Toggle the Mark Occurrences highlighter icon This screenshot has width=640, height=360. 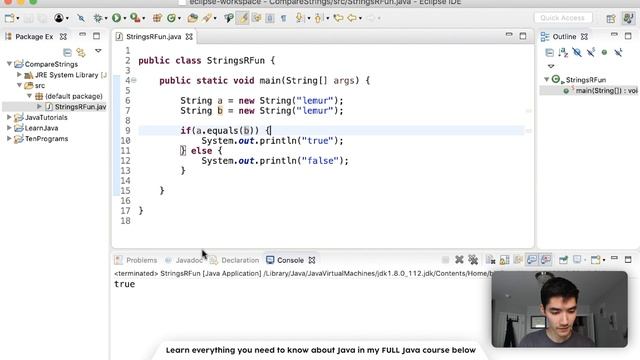click(243, 18)
